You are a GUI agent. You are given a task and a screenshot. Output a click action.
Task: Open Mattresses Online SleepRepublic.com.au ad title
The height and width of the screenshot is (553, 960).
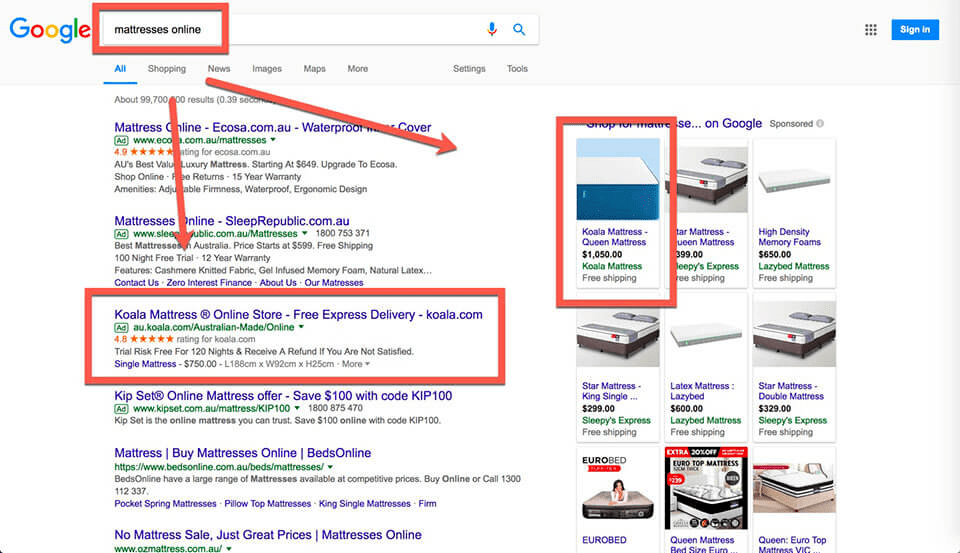pyautogui.click(x=231, y=221)
